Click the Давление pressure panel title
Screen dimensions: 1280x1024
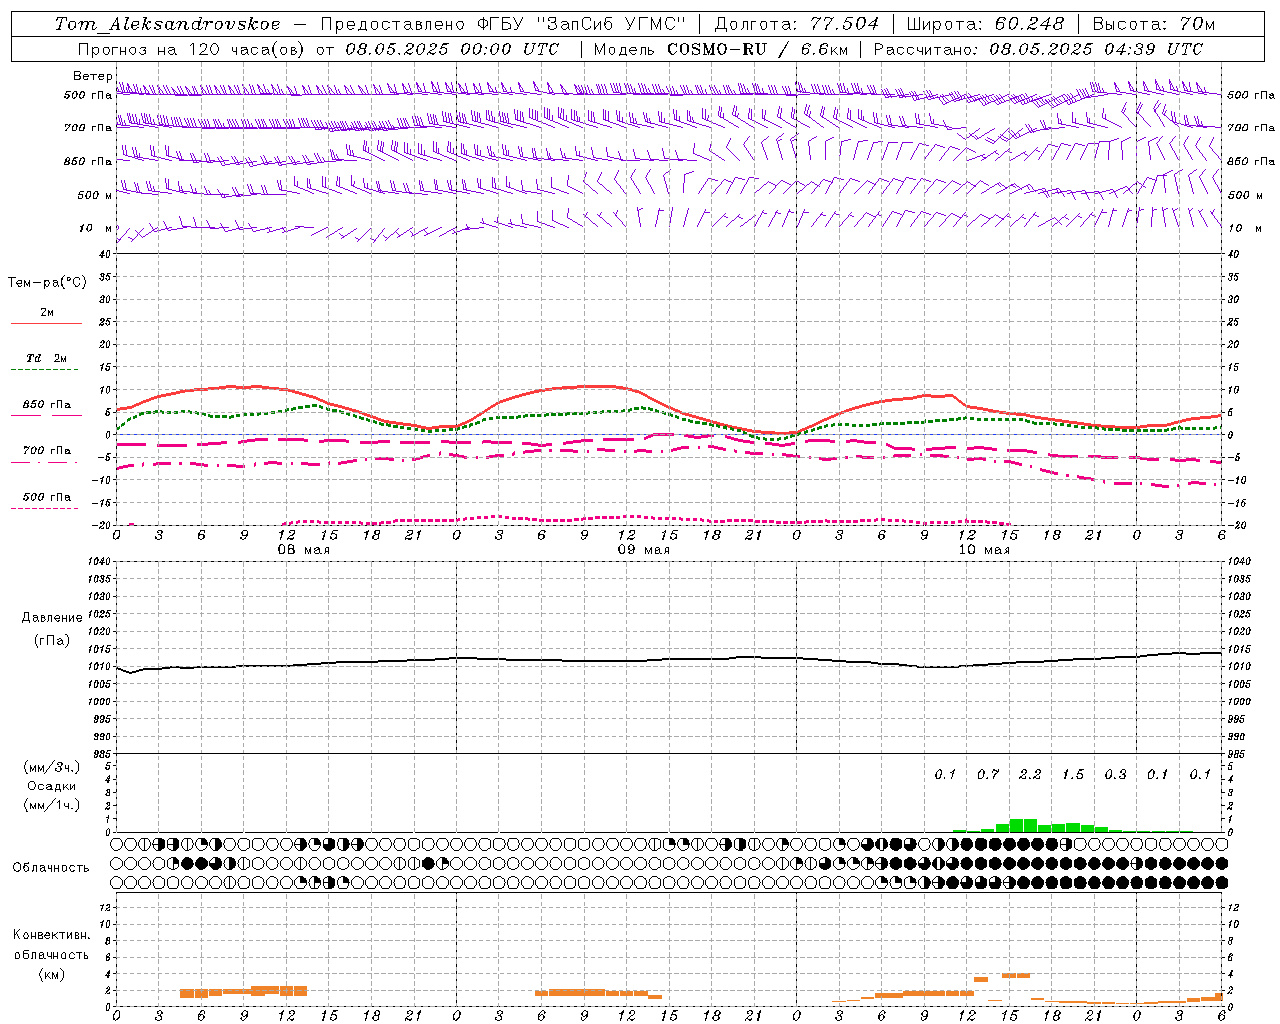(51, 618)
